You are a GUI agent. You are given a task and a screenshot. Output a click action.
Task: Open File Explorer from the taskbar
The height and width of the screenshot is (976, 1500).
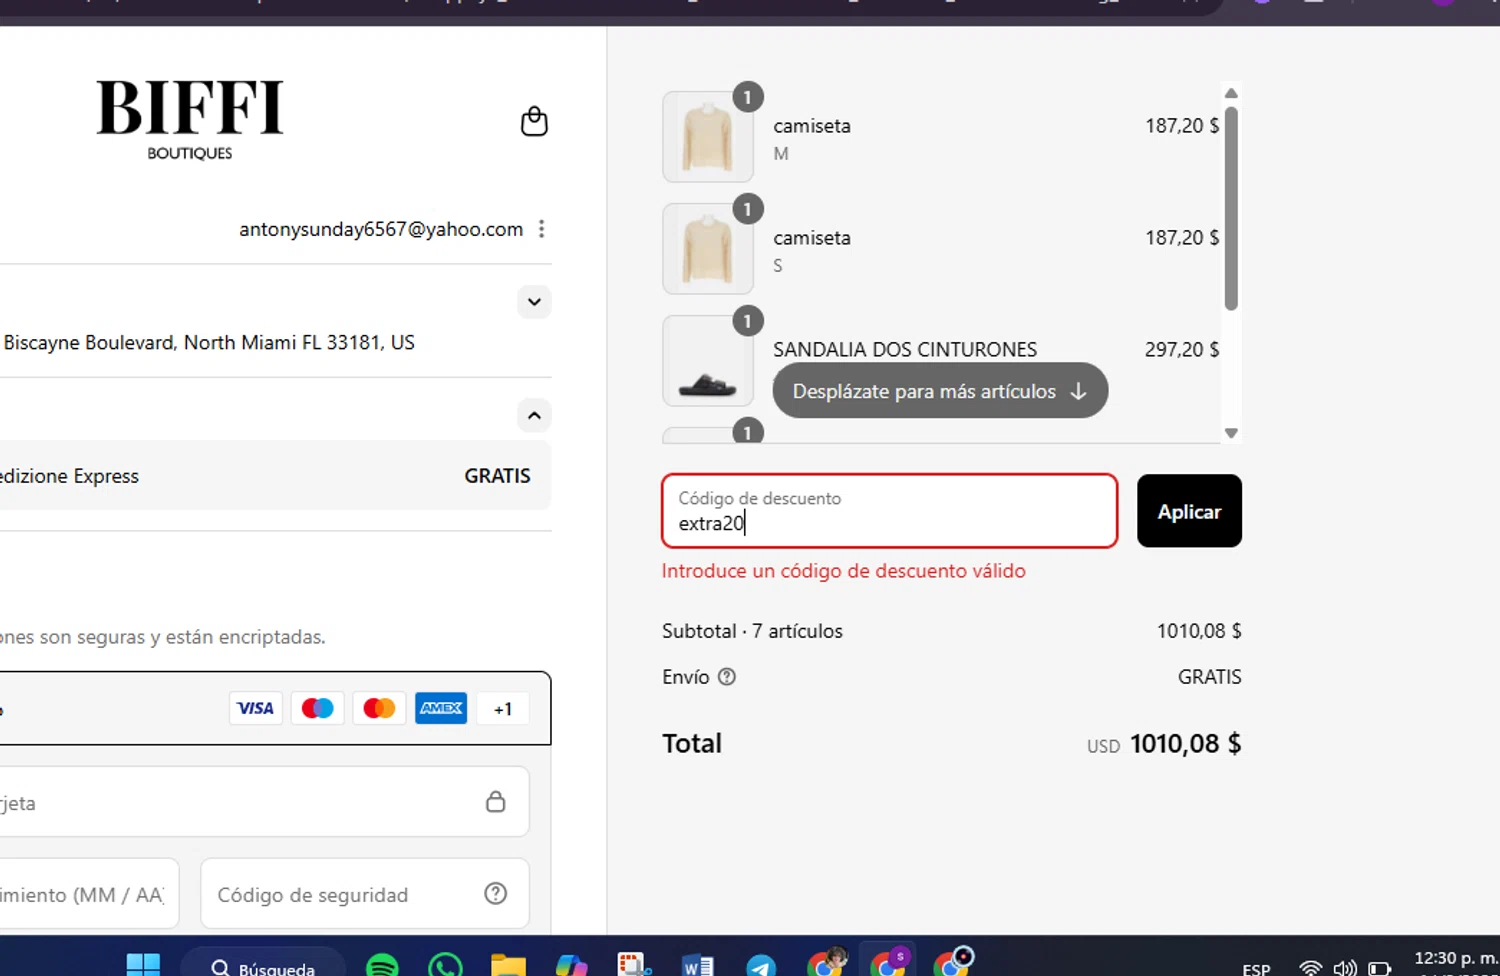click(x=508, y=966)
